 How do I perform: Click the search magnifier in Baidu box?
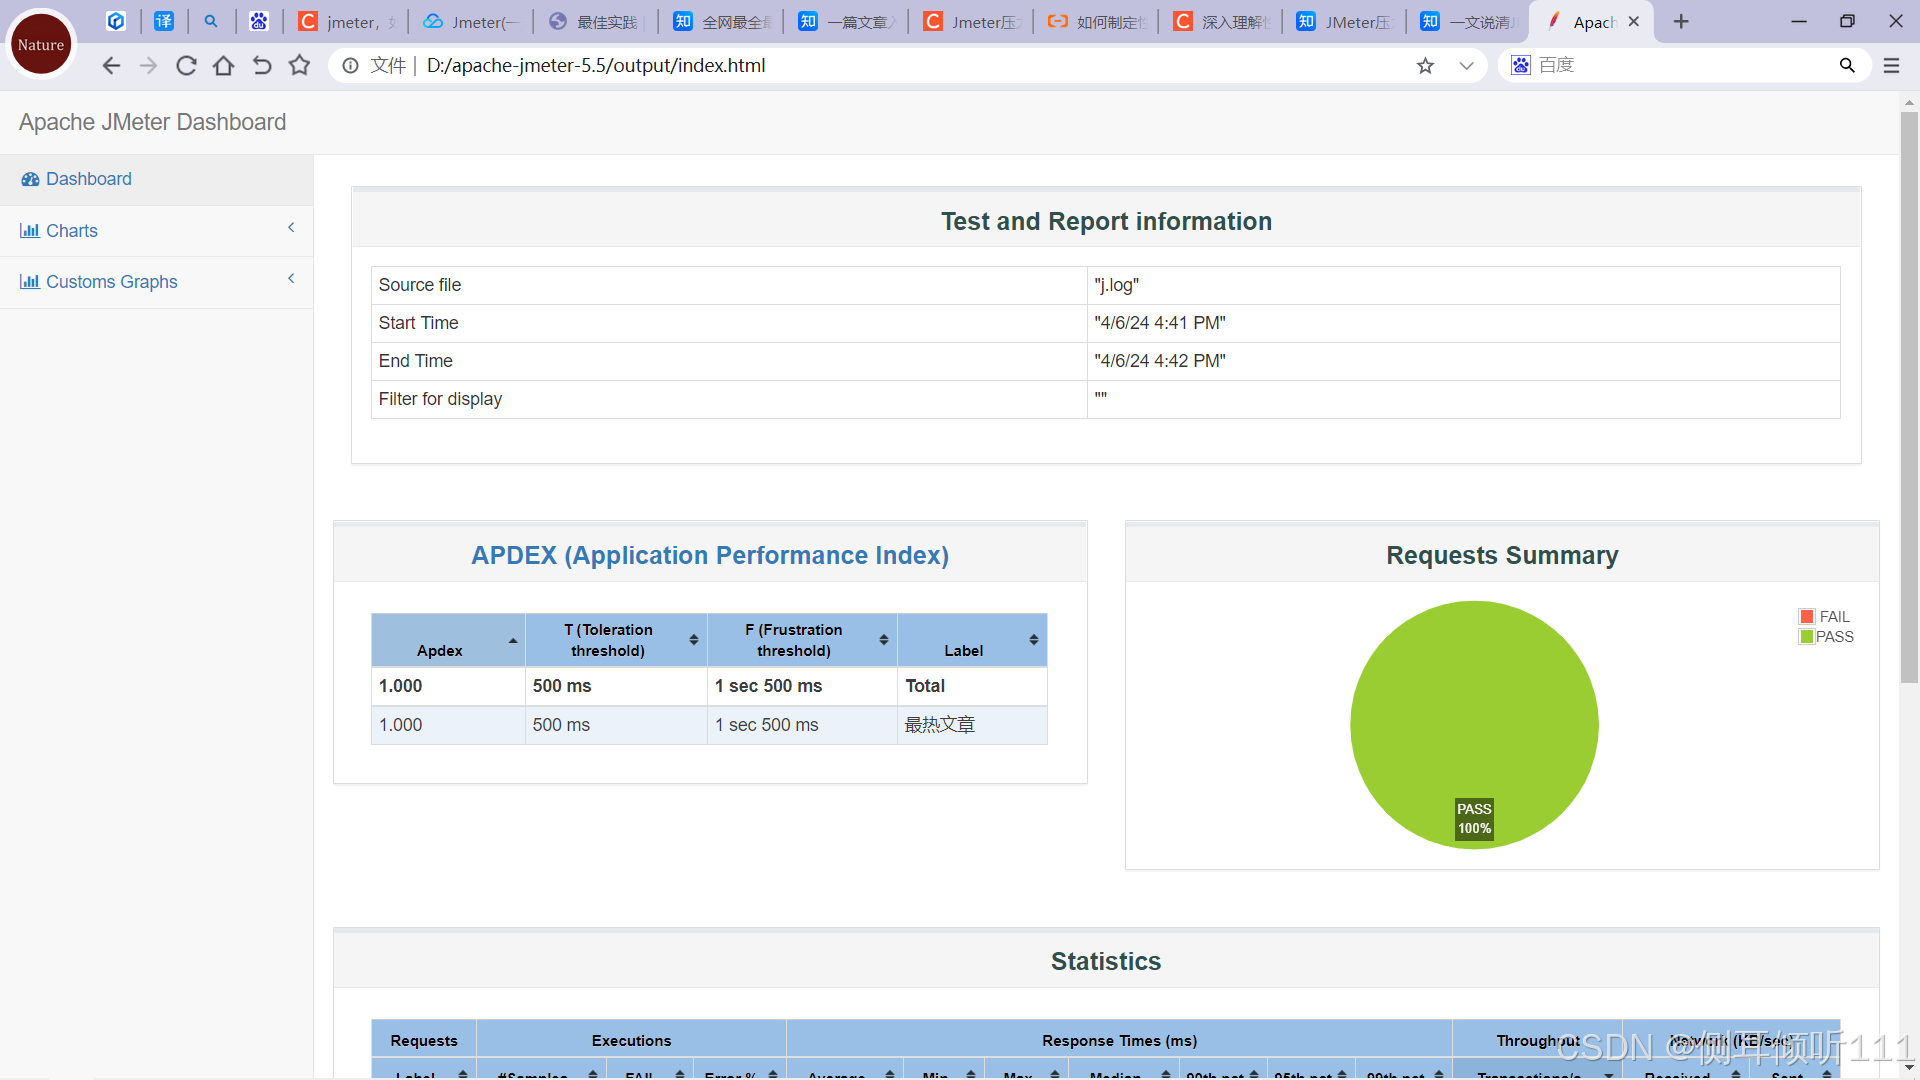click(x=1847, y=66)
